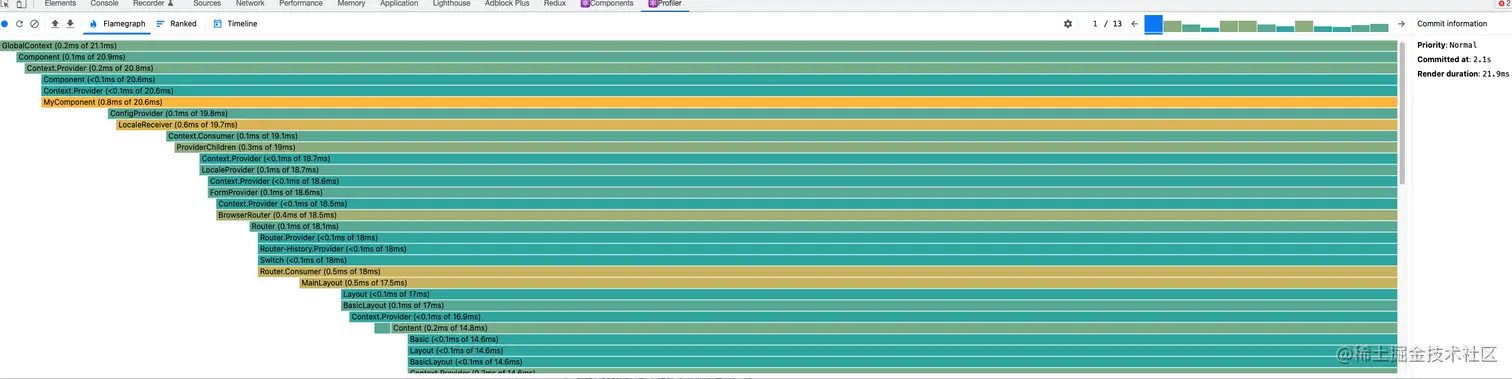Switch to the Timeline view
This screenshot has width=1512, height=379.
click(x=235, y=23)
